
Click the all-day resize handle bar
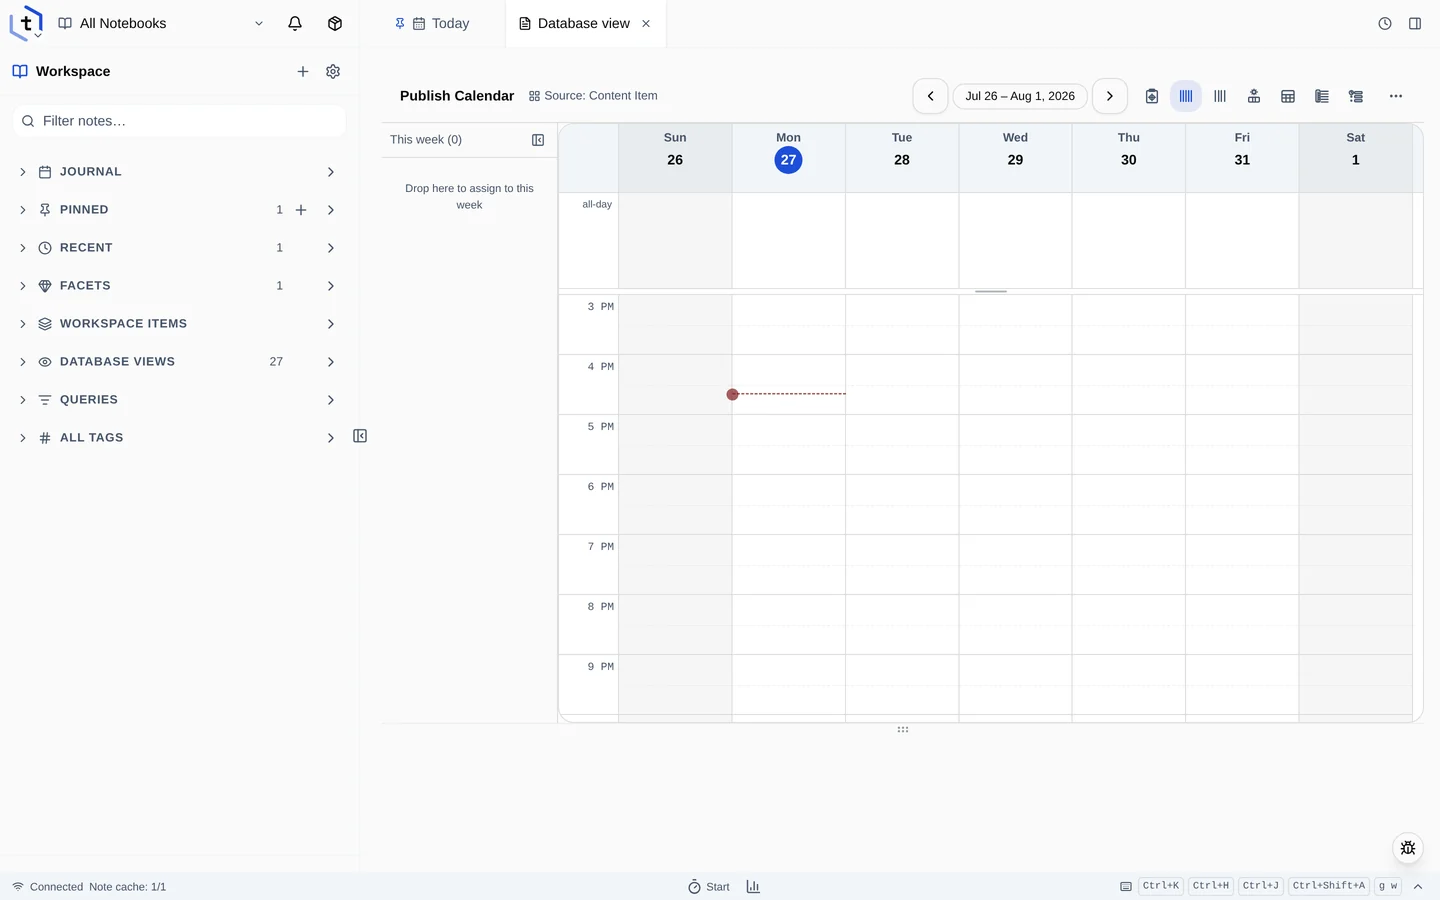[x=991, y=291]
